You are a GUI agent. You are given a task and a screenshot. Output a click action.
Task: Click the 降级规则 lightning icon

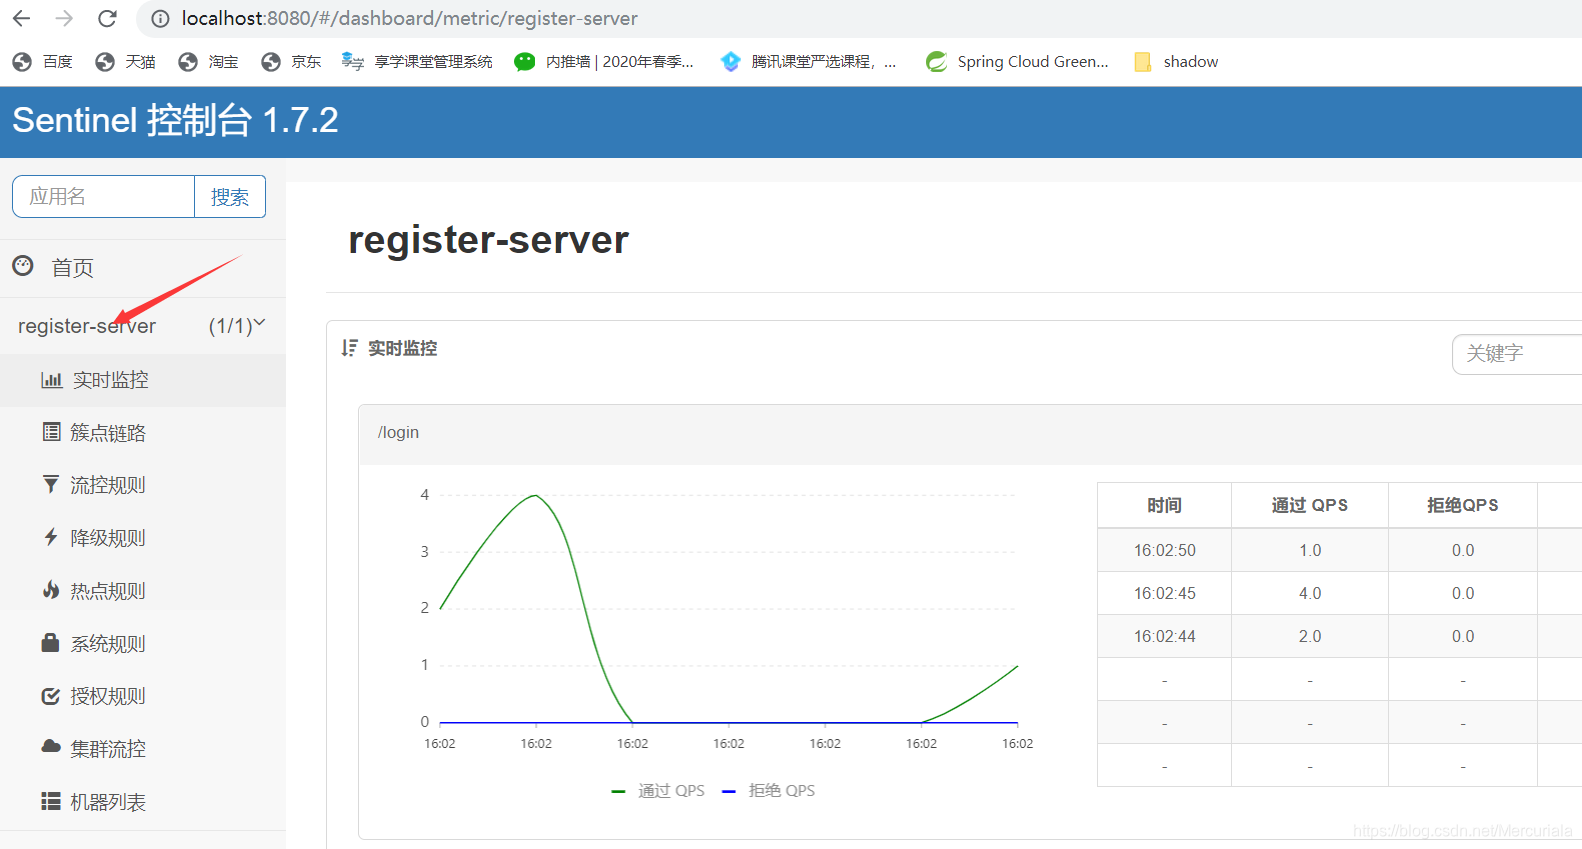[51, 537]
